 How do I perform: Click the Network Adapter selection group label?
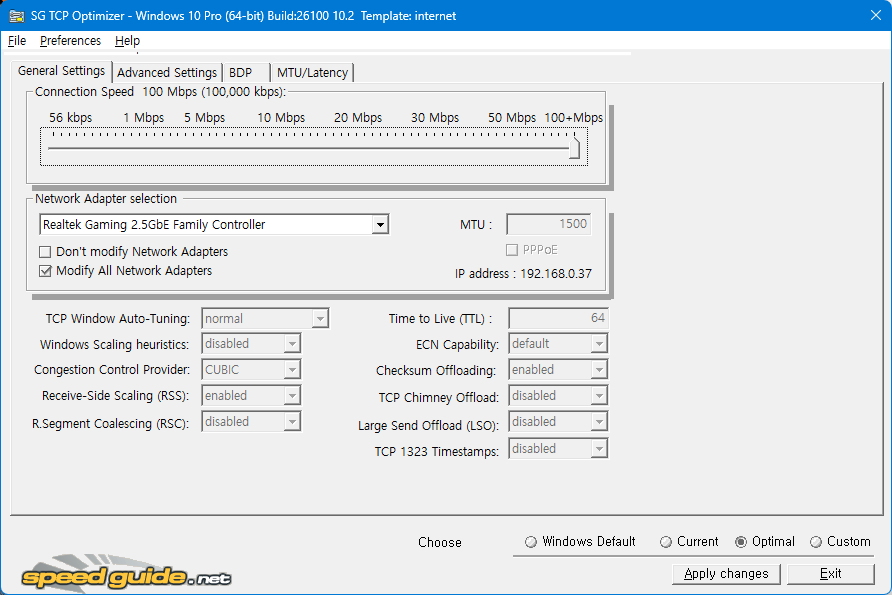coord(106,199)
